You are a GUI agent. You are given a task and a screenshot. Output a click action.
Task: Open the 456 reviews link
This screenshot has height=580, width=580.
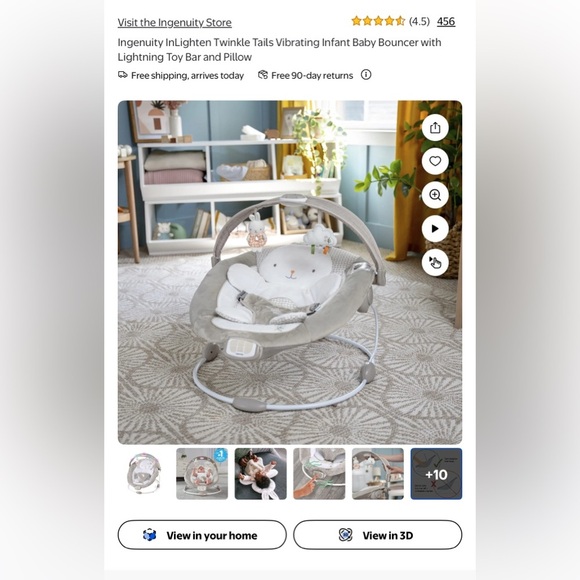446,21
